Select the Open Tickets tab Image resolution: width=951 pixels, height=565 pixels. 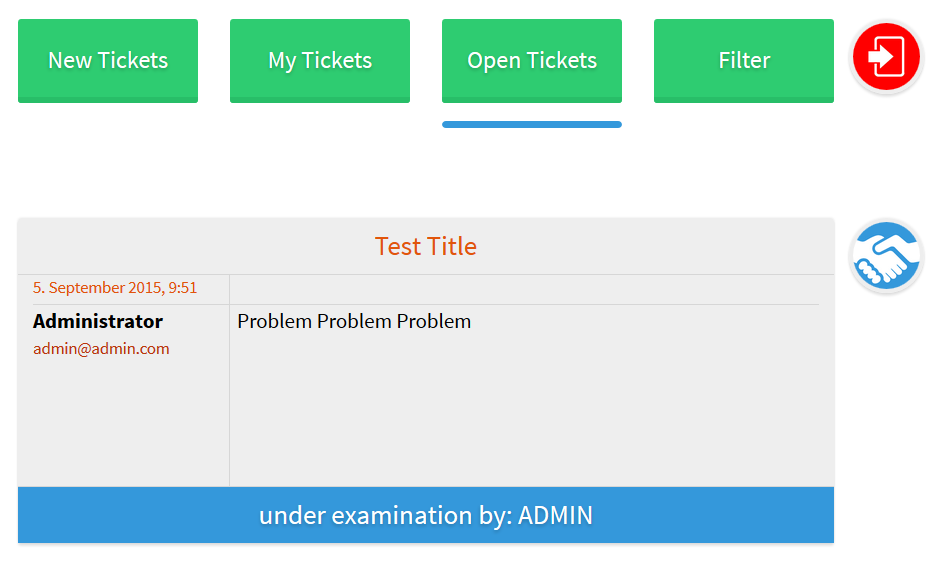tap(532, 60)
